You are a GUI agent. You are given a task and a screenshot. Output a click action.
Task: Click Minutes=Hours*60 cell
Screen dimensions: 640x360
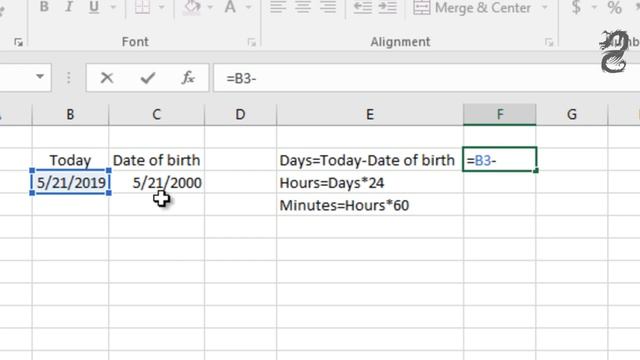(x=370, y=204)
